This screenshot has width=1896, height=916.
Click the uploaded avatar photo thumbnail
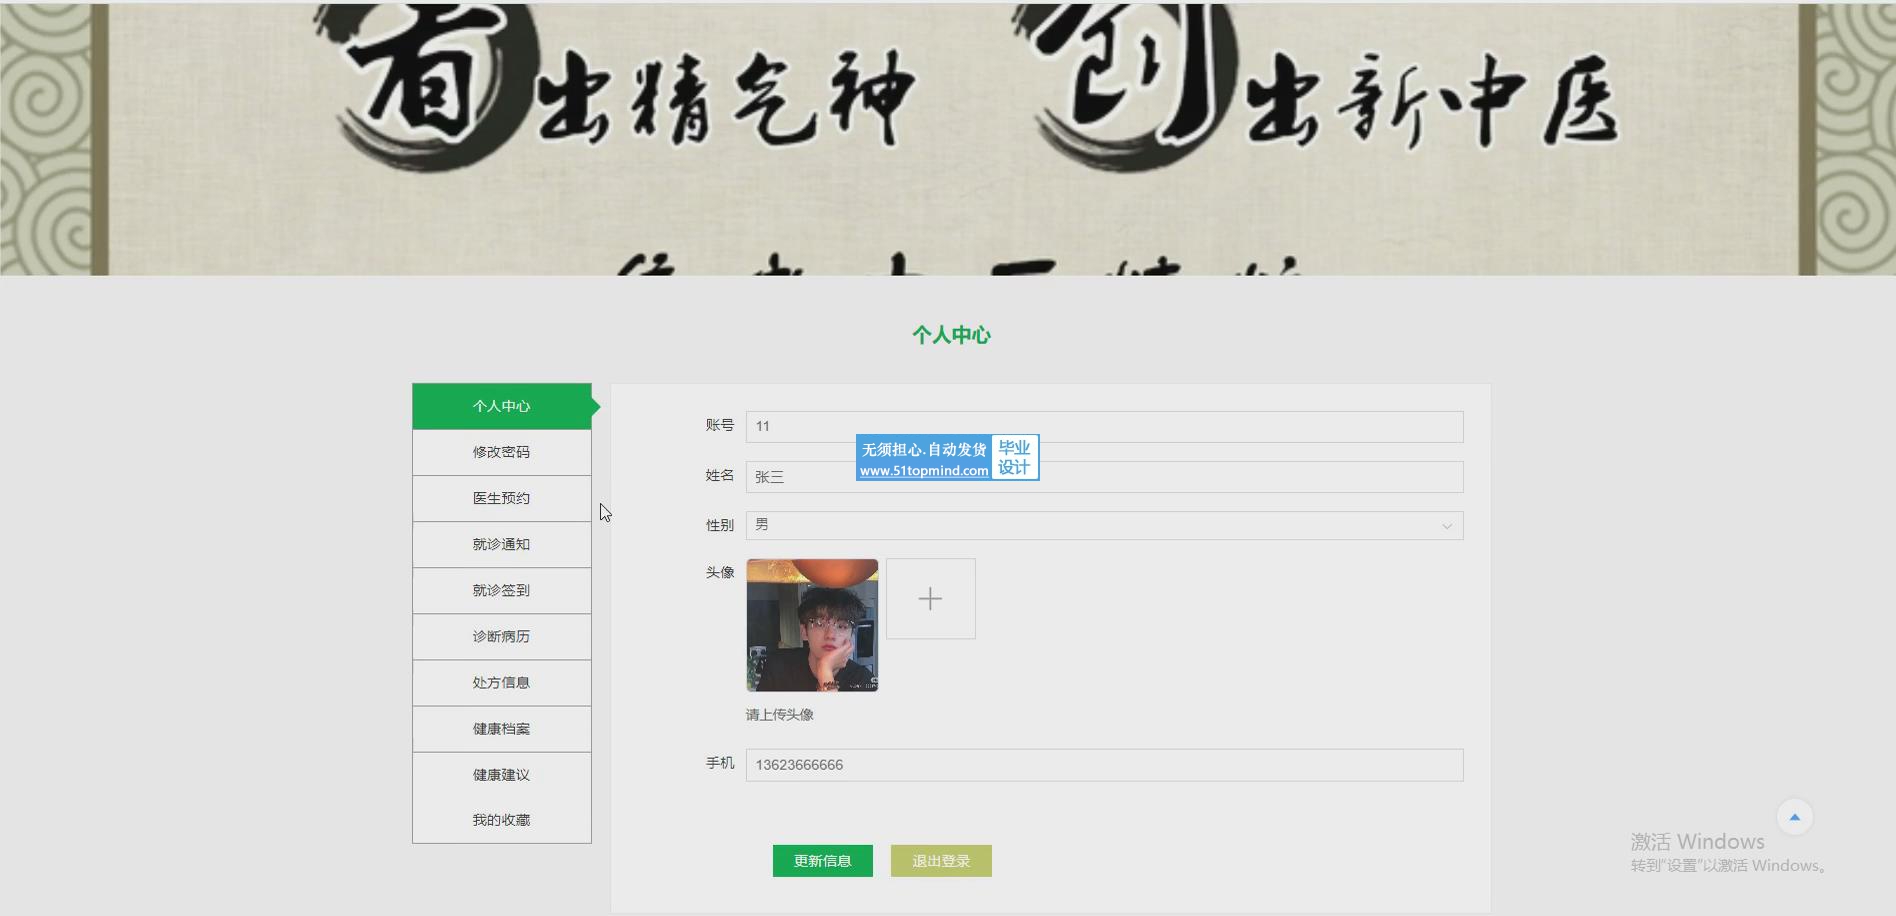tap(812, 625)
